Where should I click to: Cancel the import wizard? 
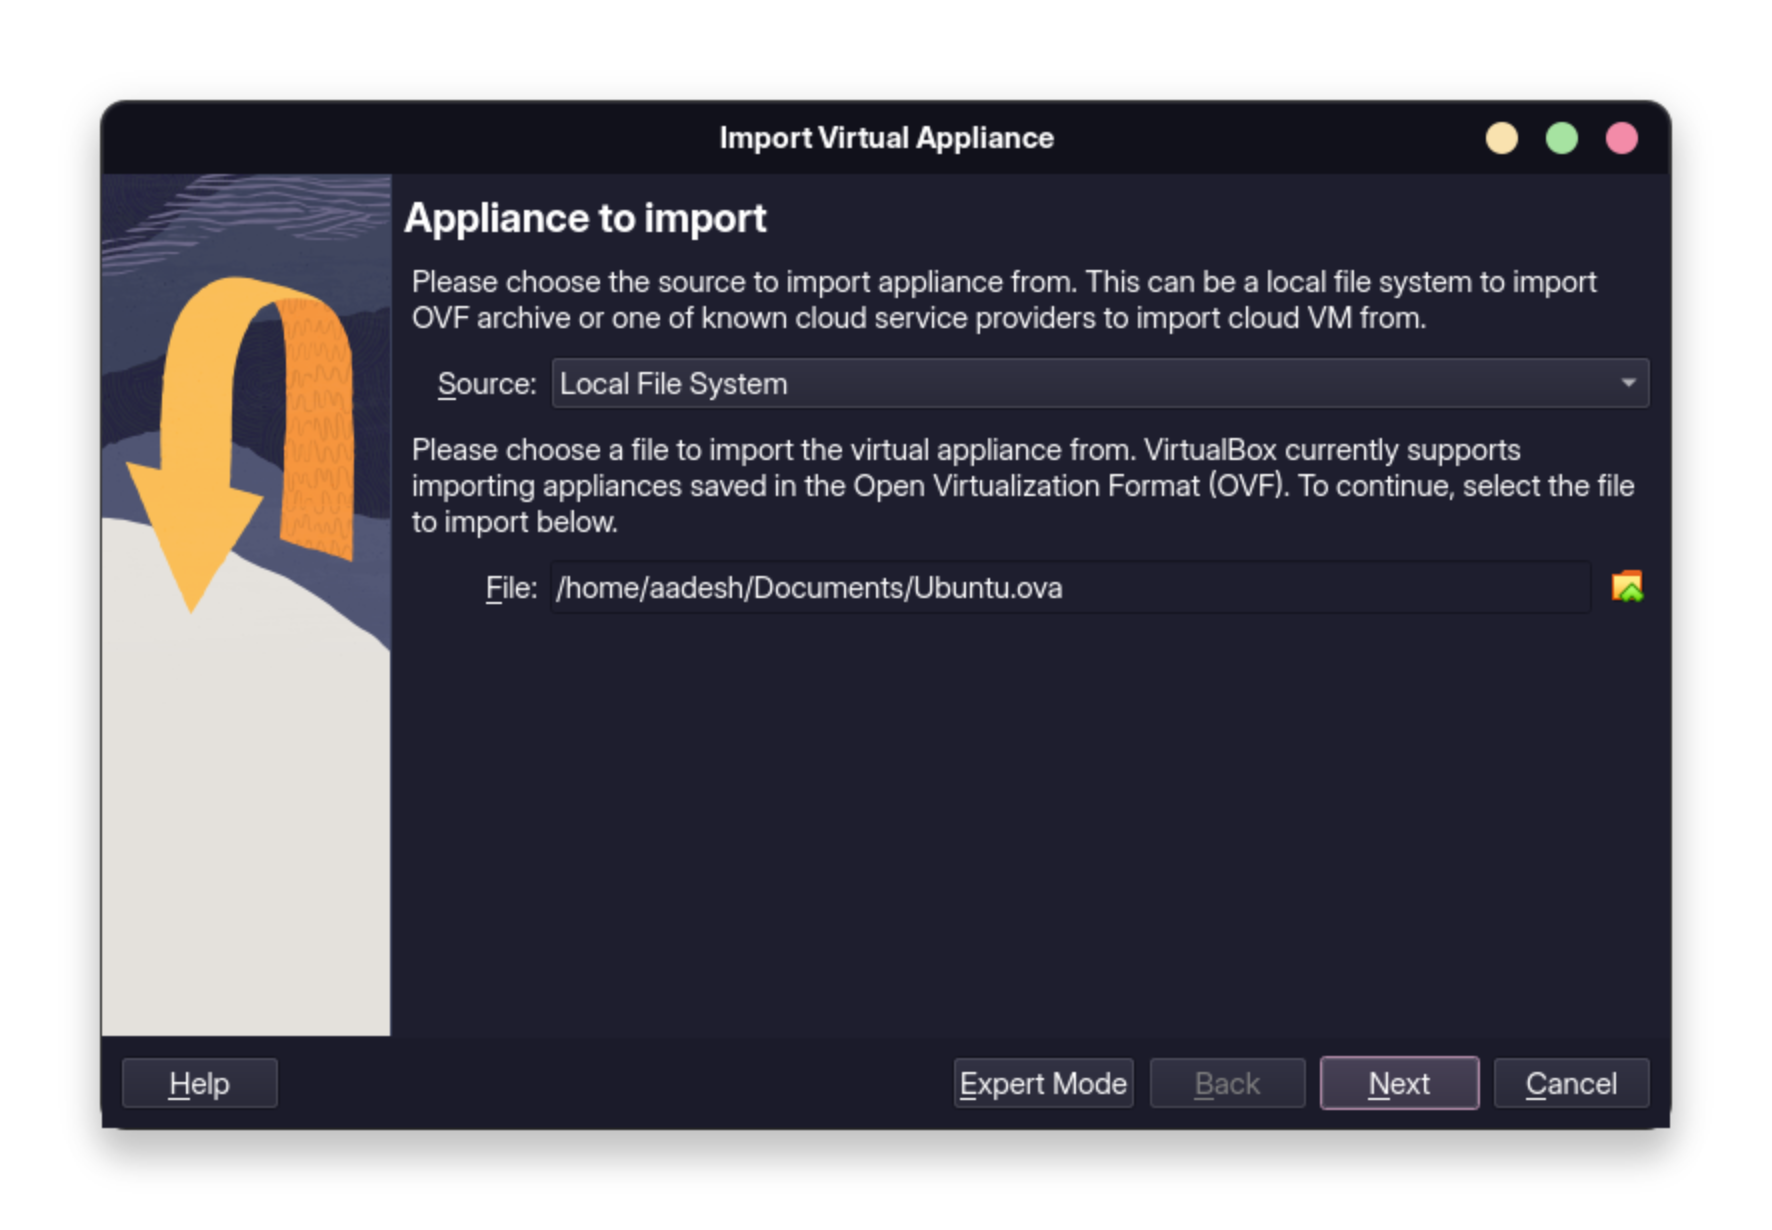point(1571,1083)
